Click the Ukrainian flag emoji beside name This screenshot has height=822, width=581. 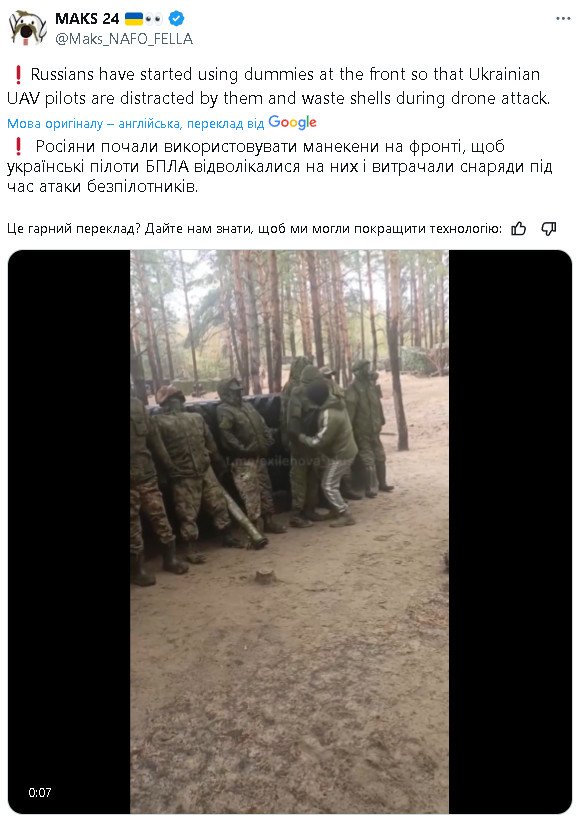pos(134,19)
